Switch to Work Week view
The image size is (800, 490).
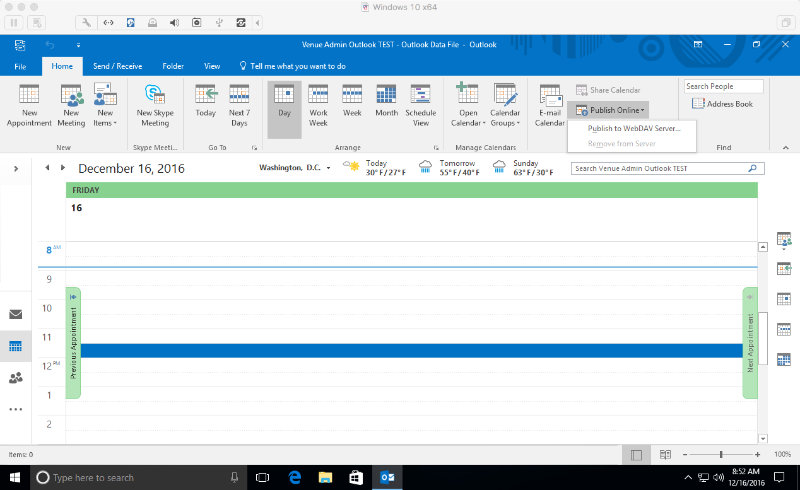(x=318, y=106)
